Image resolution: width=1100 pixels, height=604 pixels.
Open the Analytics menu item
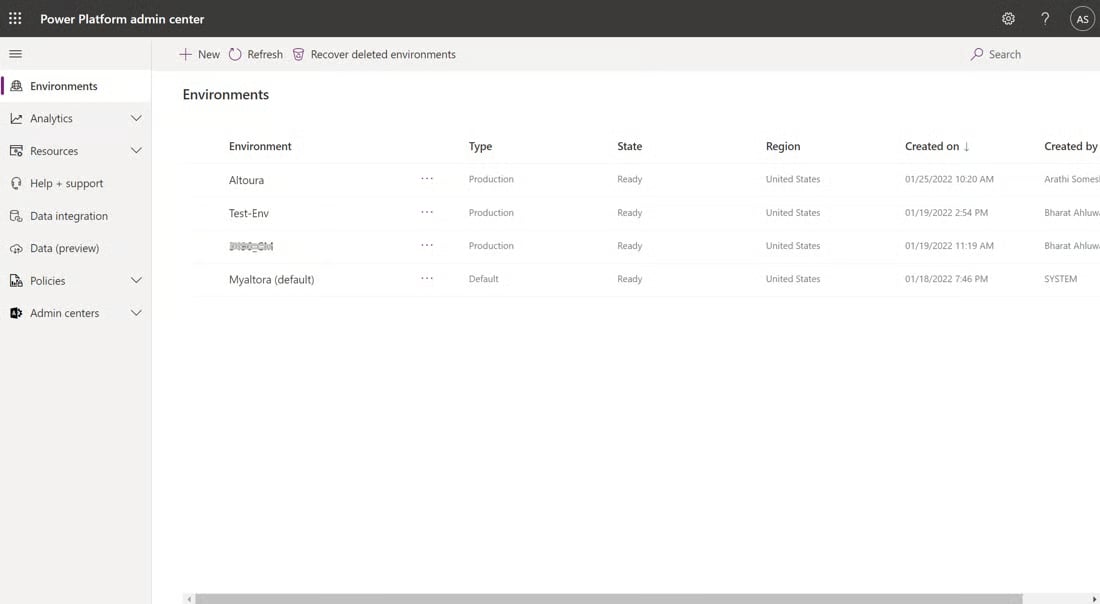pyautogui.click(x=75, y=119)
